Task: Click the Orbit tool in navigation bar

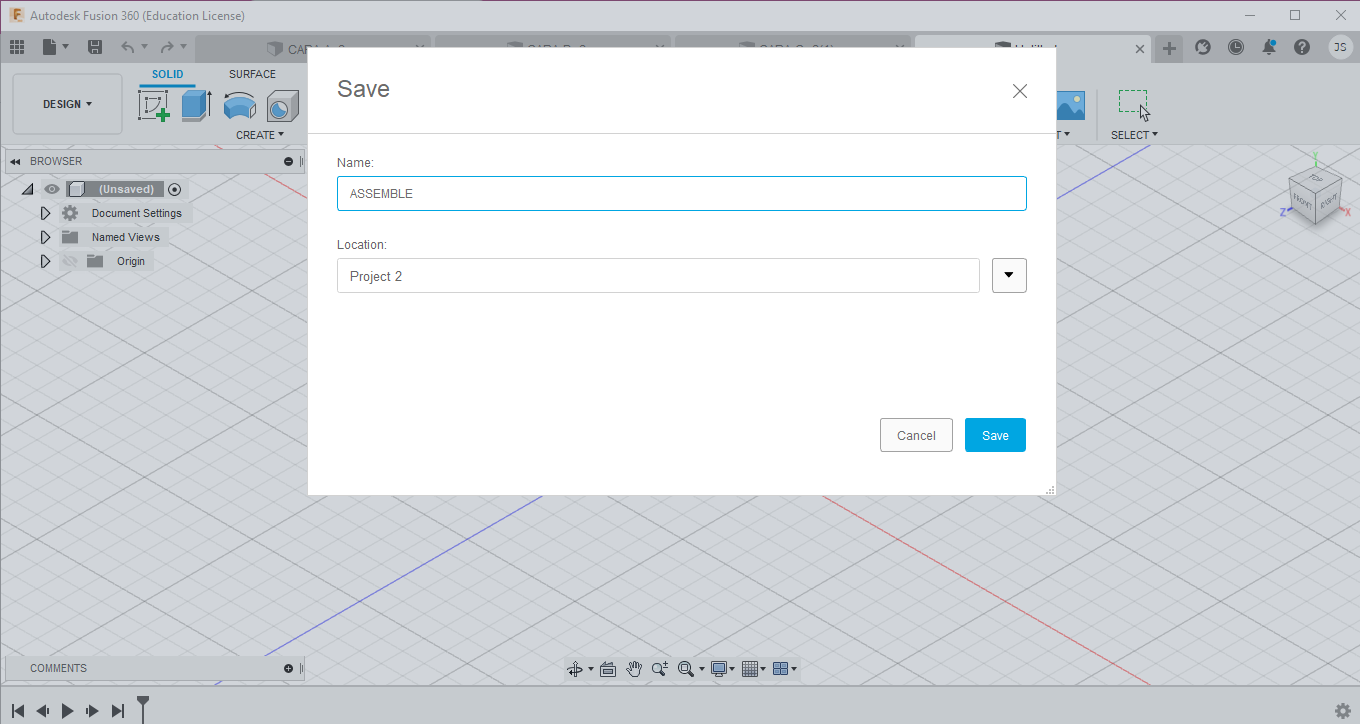Action: pos(575,669)
